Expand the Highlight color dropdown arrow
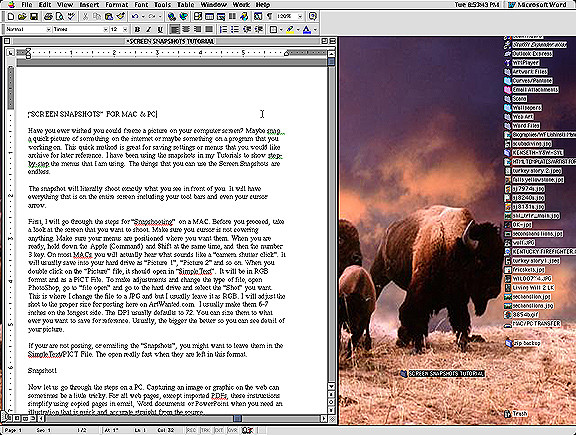This screenshot has width=576, height=435. 298,29
